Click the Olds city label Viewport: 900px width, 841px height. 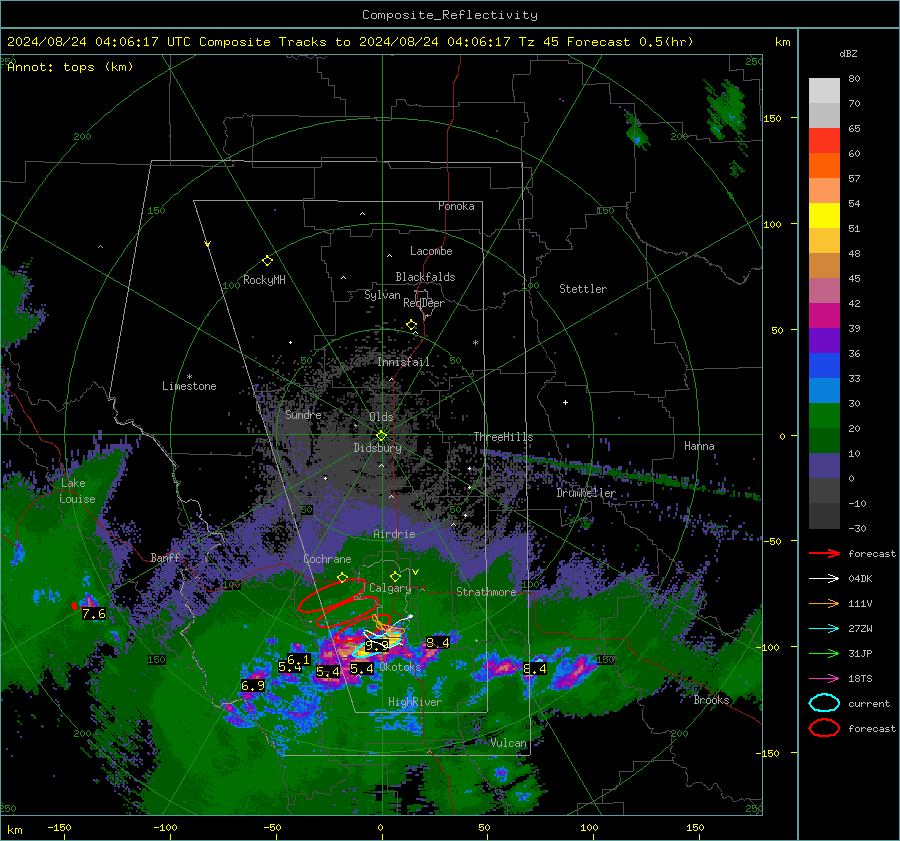(381, 417)
